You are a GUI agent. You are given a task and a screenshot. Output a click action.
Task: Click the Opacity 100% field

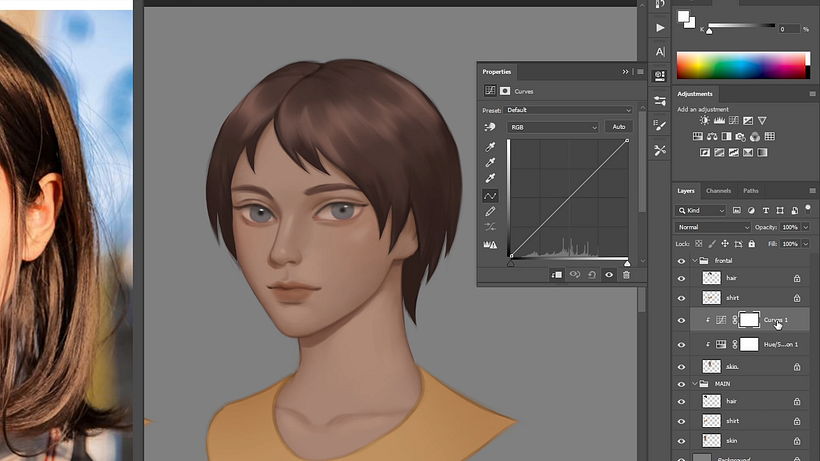pyautogui.click(x=790, y=227)
